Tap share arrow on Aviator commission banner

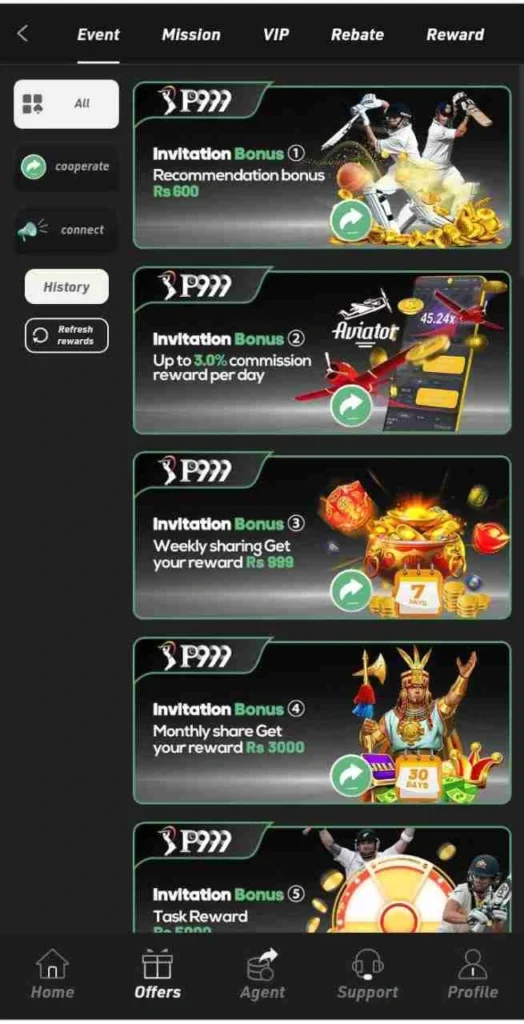[351, 407]
